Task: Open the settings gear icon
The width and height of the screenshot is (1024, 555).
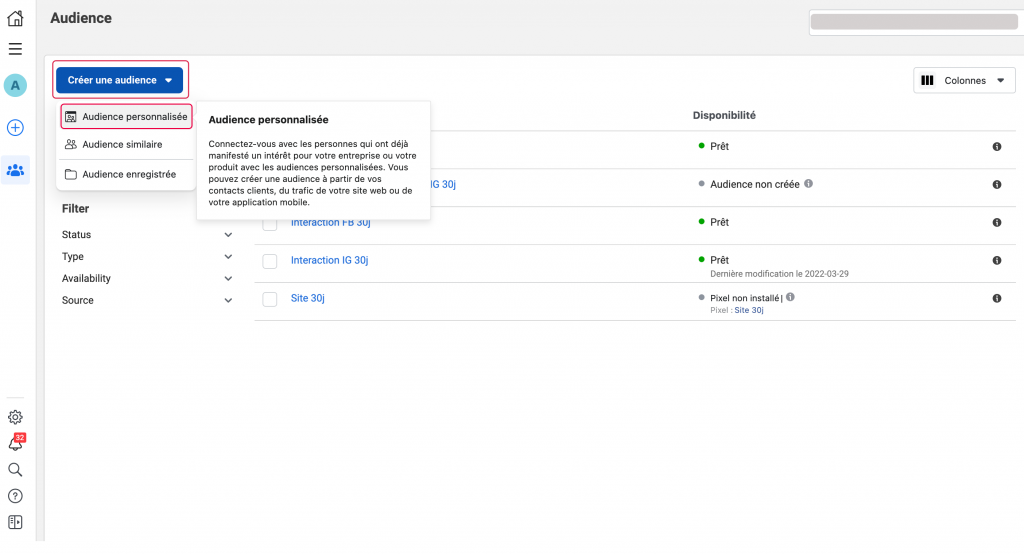Action: click(15, 417)
